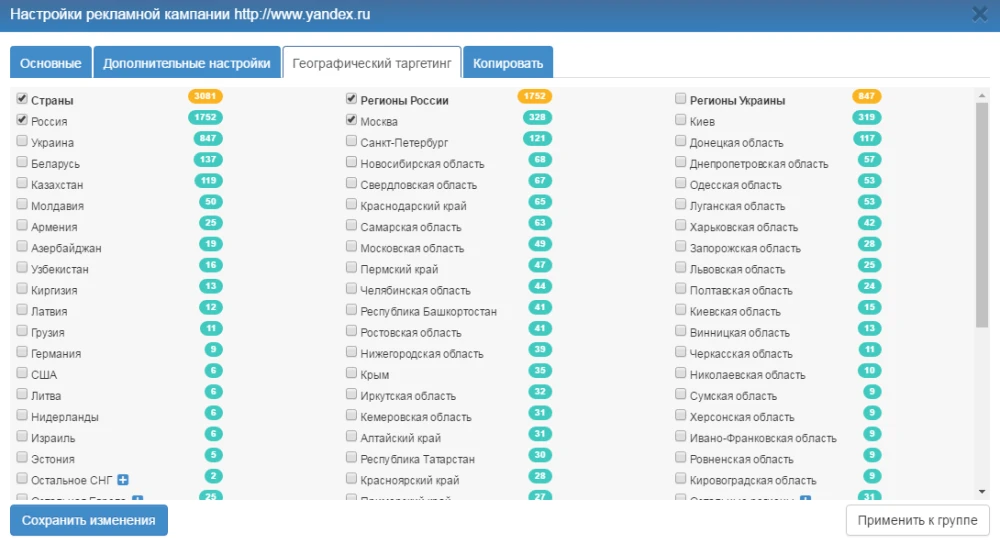
Task: Click the 319 count badge for Киев
Action: click(x=867, y=118)
